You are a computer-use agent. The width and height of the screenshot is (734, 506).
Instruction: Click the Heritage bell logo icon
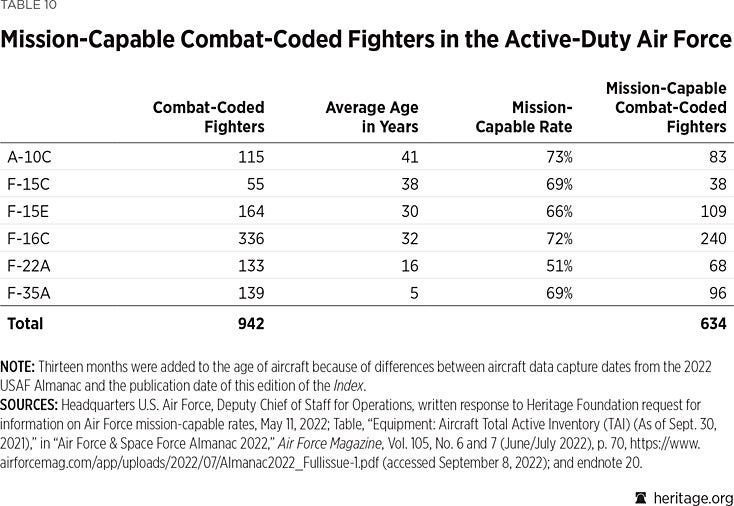(x=641, y=497)
